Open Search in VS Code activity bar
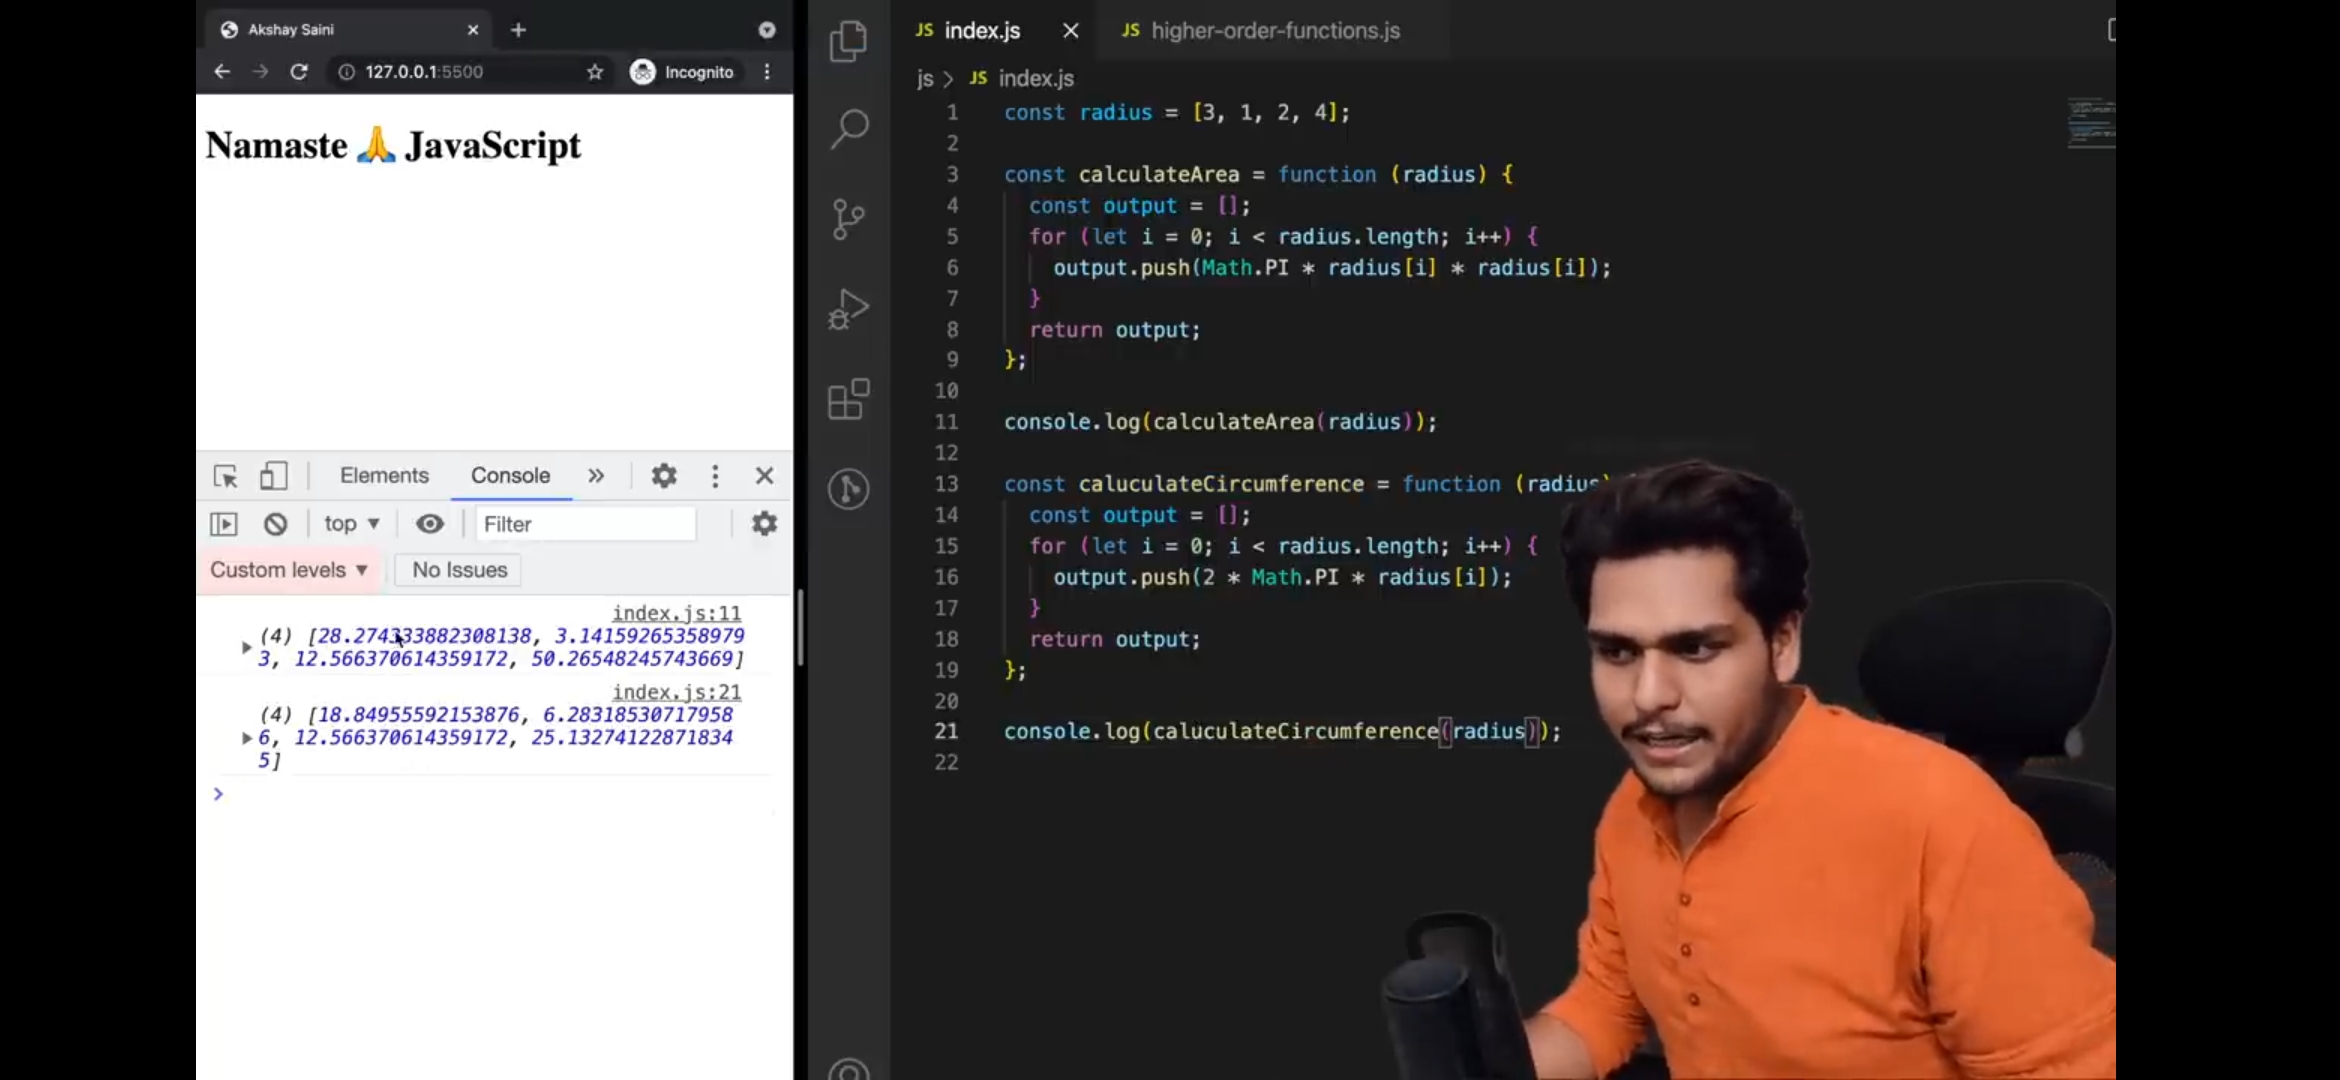The height and width of the screenshot is (1080, 2340). [x=848, y=128]
